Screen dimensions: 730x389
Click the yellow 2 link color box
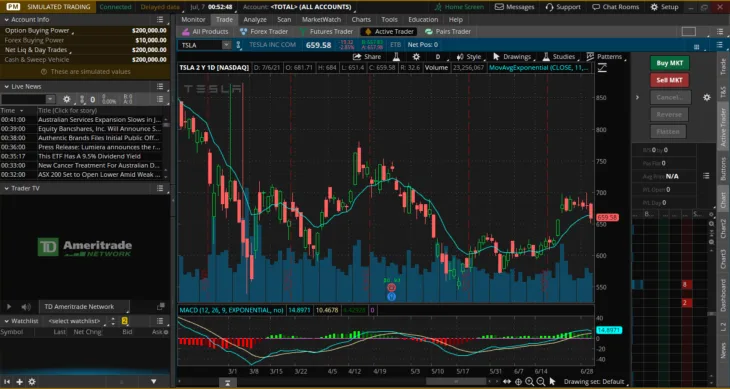[125, 321]
